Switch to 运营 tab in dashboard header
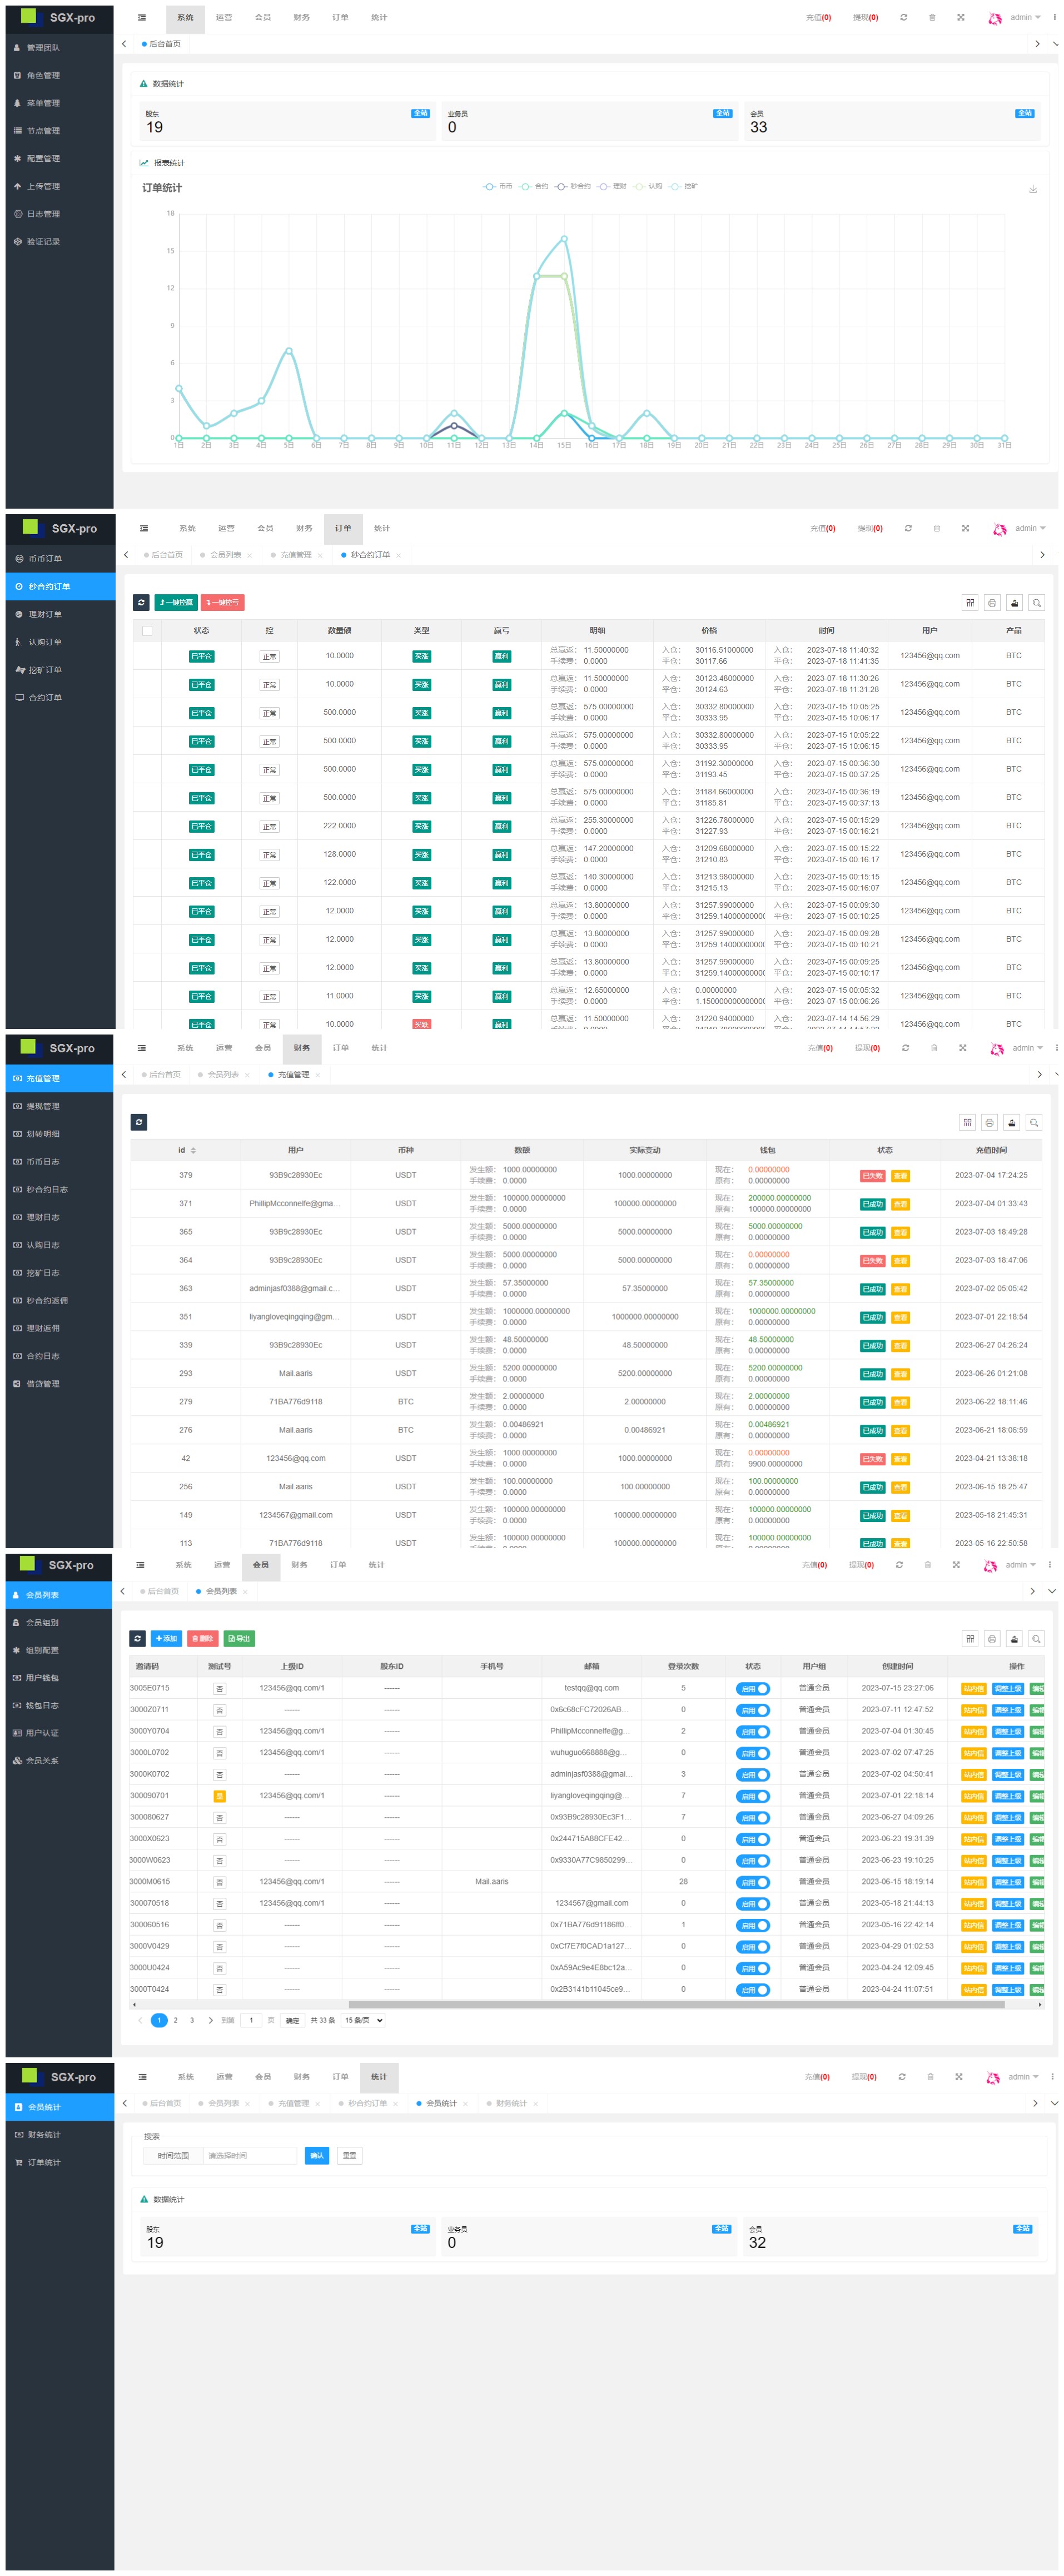Viewport: 1064px width, 2576px height. [x=224, y=18]
